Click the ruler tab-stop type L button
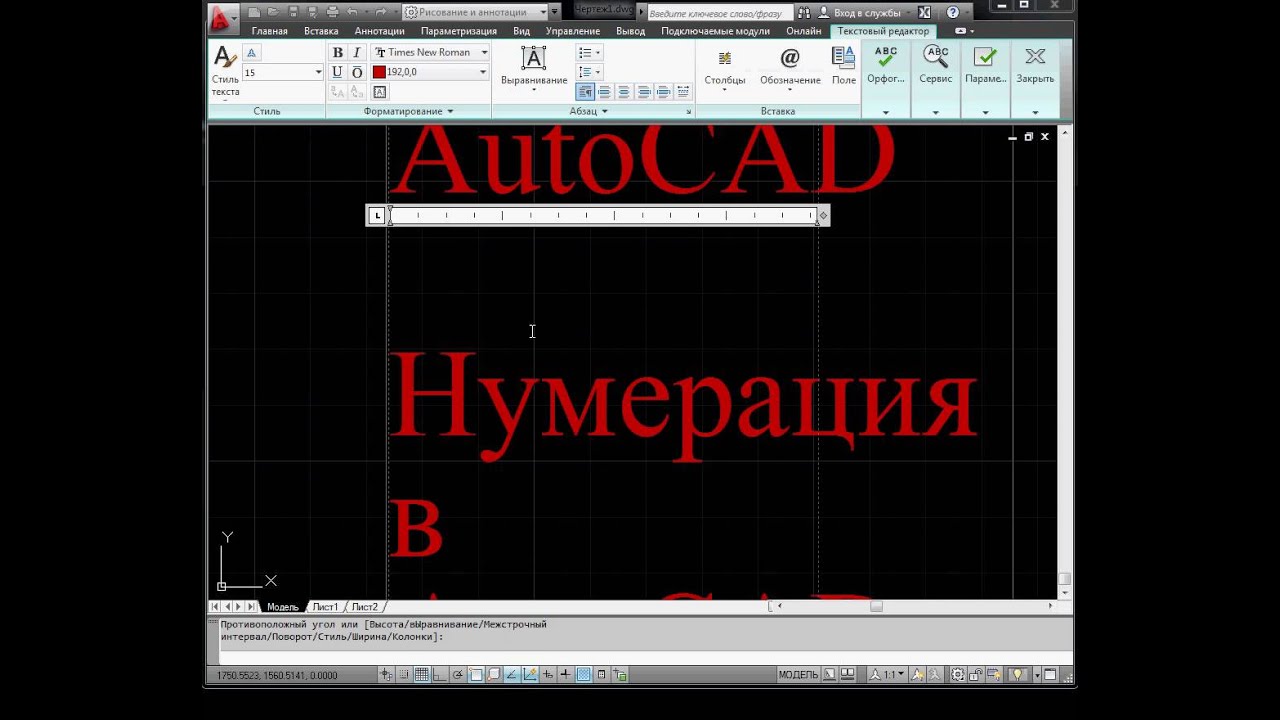Viewport: 1280px width, 720px height. click(377, 215)
